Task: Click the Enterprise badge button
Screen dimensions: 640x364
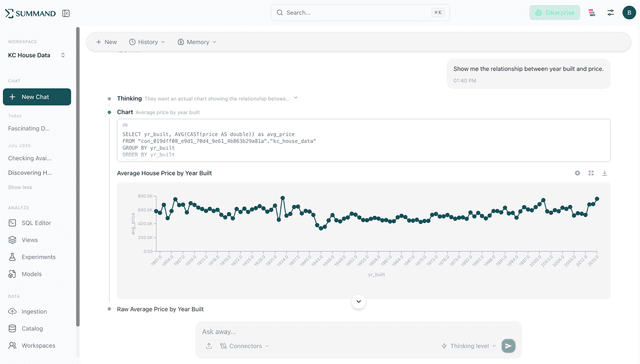Action: point(554,13)
